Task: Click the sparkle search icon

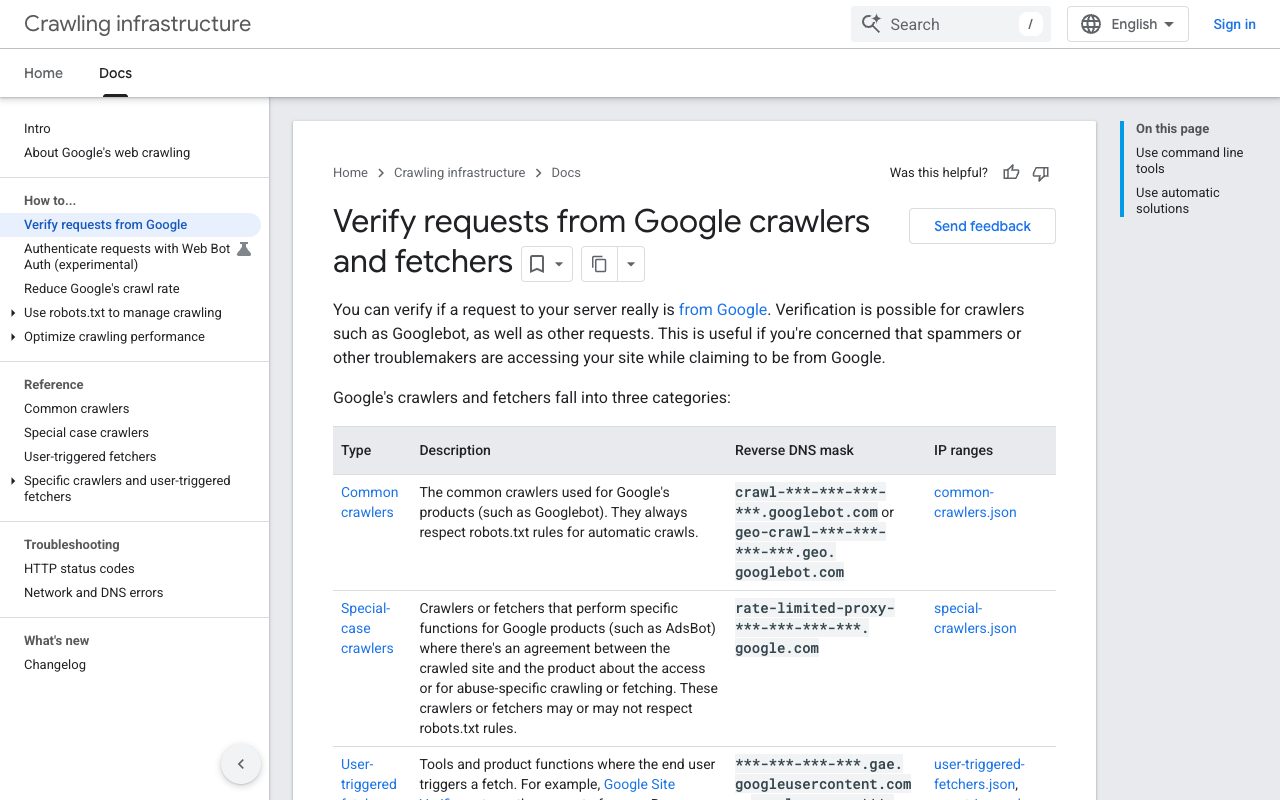Action: click(871, 24)
